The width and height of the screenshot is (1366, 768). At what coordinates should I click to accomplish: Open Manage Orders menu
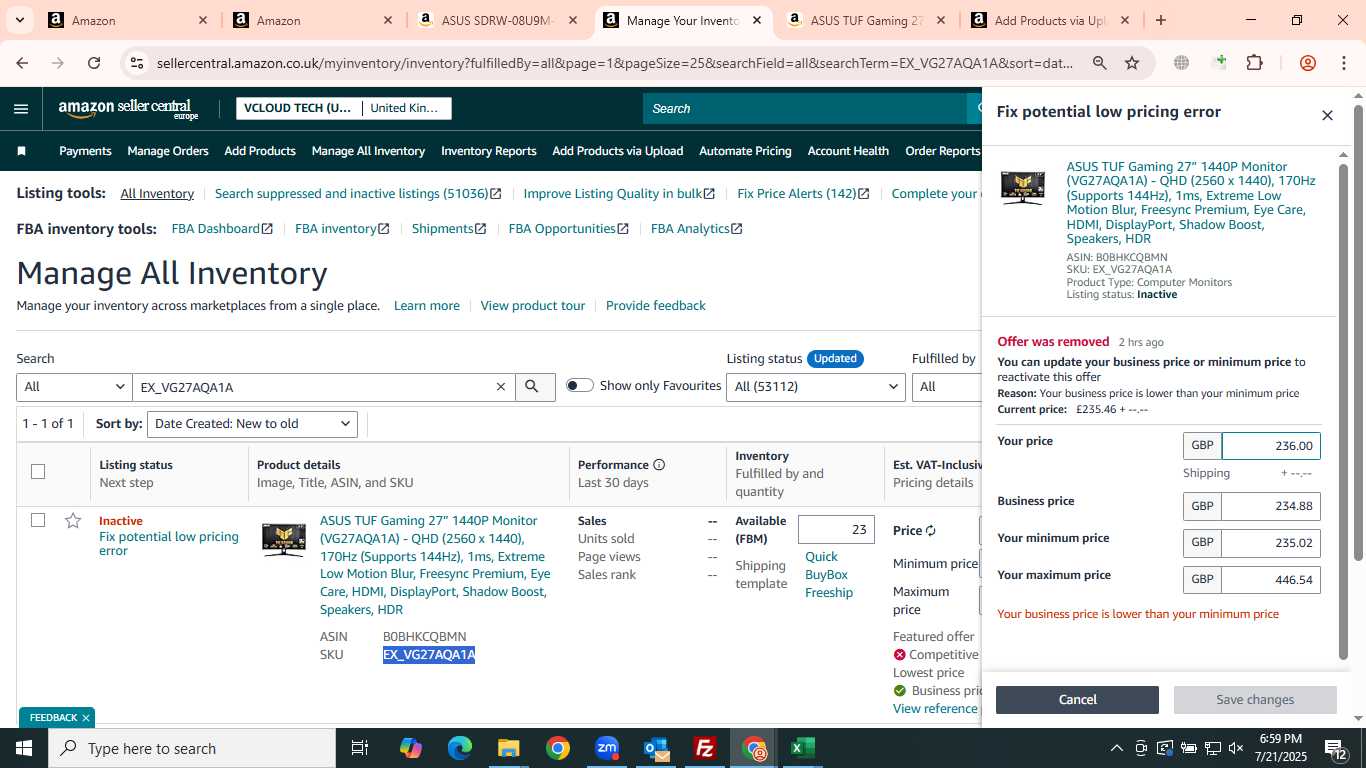point(168,151)
